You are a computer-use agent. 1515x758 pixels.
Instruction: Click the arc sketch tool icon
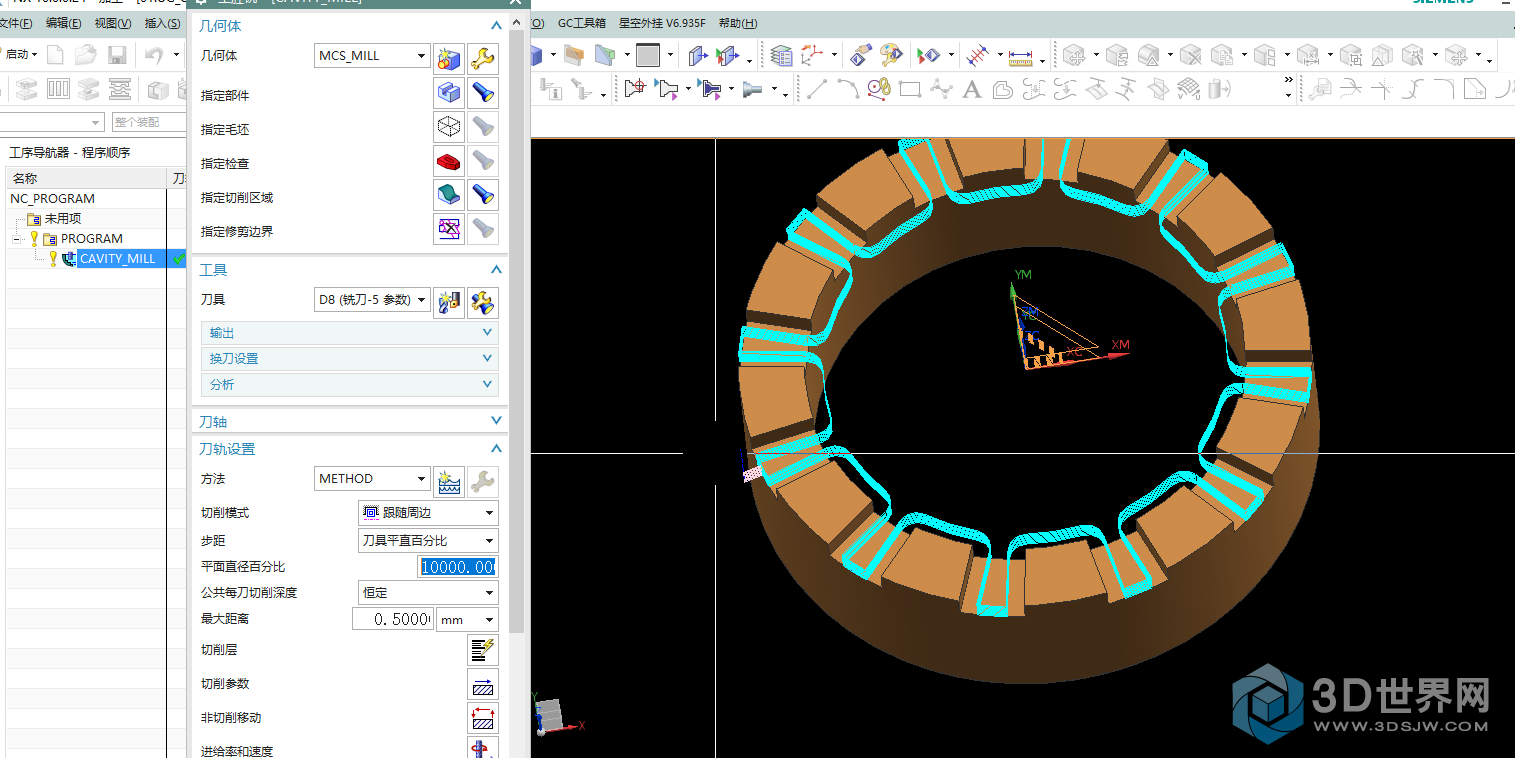pyautogui.click(x=847, y=90)
